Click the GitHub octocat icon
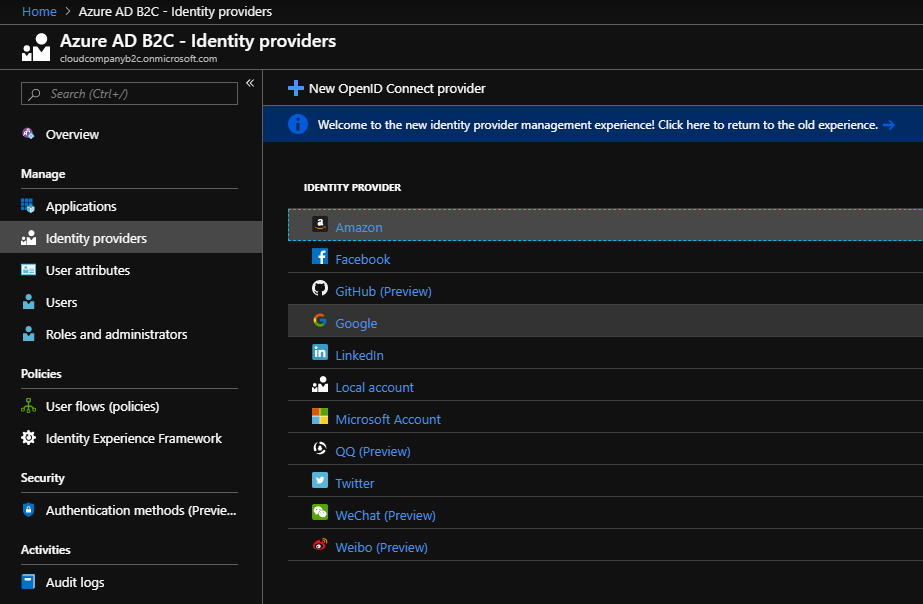This screenshot has height=604, width=923. coord(319,291)
